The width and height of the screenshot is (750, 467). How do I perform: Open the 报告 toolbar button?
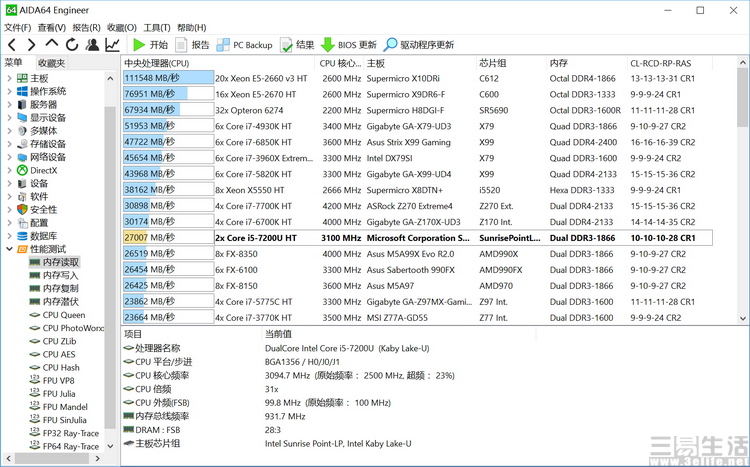[192, 45]
